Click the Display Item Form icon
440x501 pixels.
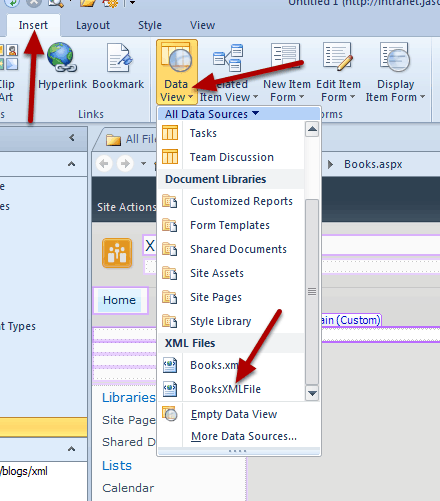tap(395, 57)
